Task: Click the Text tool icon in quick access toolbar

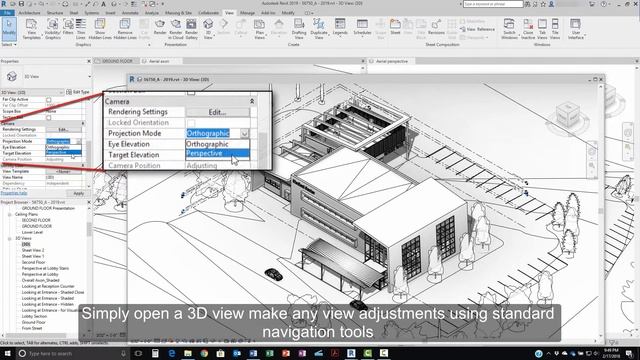Action: click(103, 4)
